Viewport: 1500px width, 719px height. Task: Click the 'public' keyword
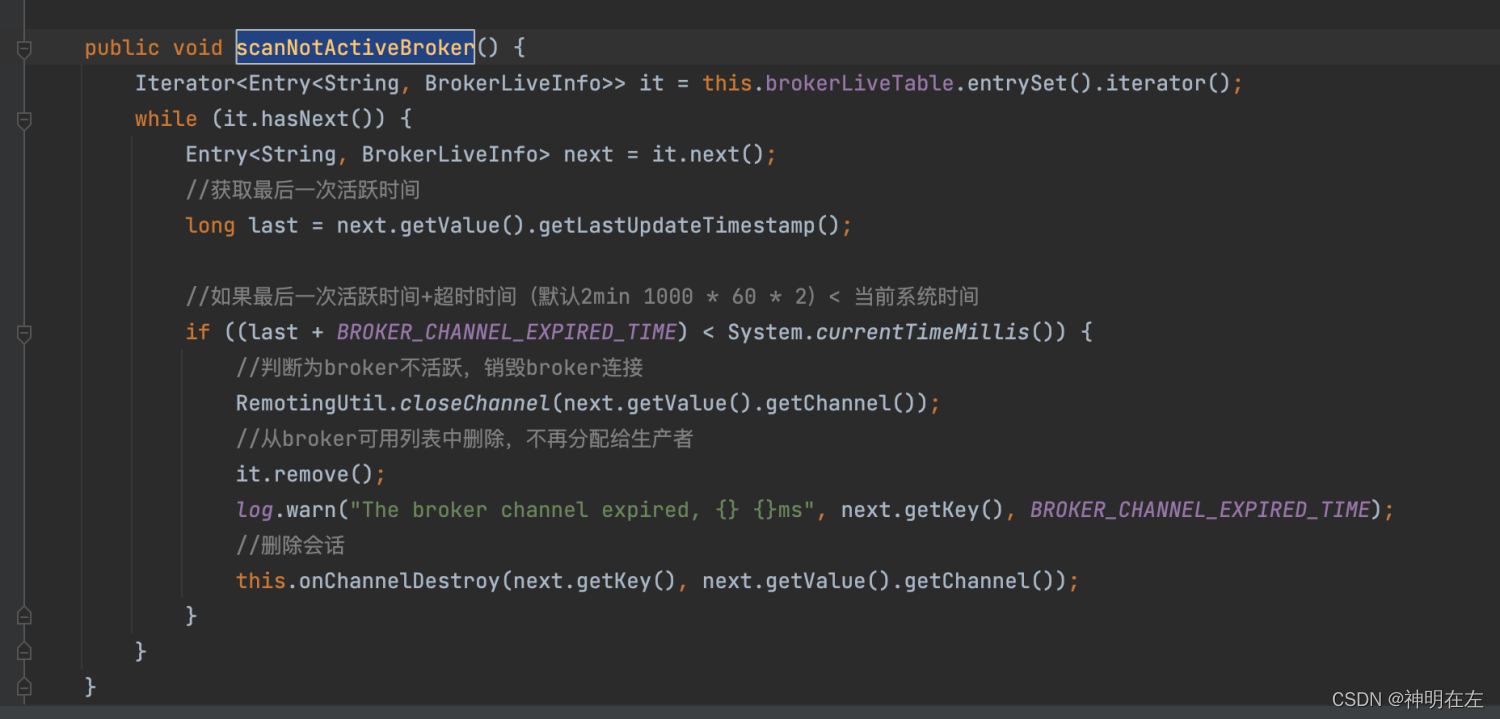click(122, 47)
